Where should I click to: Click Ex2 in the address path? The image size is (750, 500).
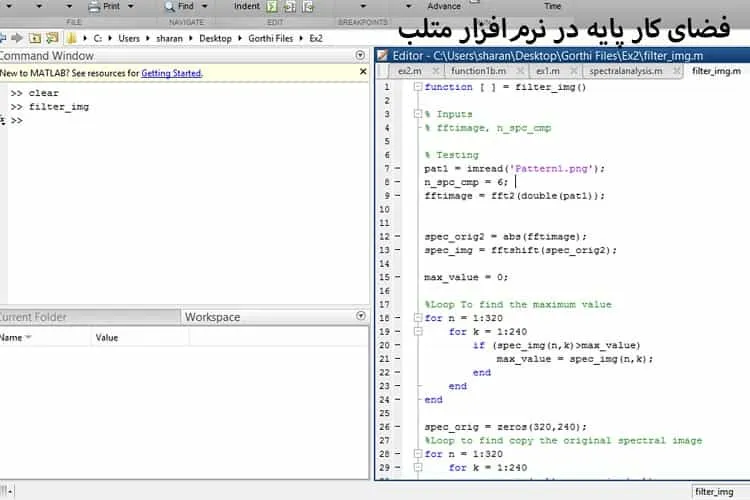[x=316, y=38]
